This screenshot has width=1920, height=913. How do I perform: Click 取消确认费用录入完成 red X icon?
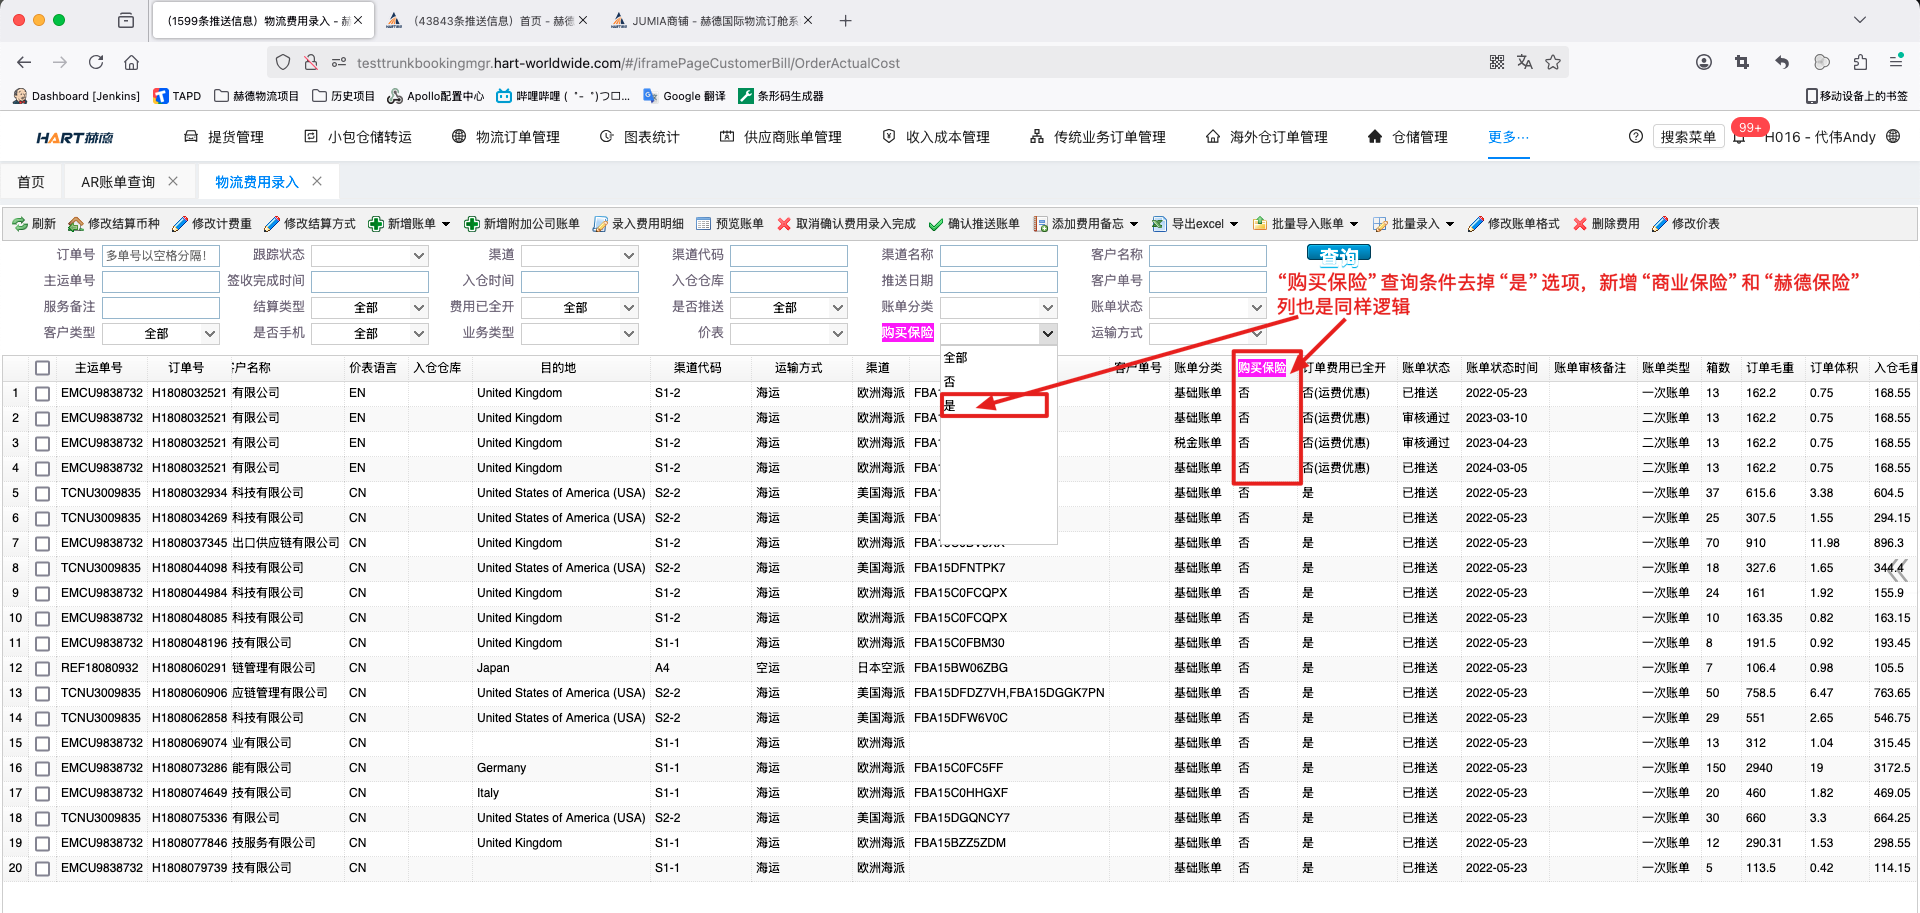click(x=784, y=224)
